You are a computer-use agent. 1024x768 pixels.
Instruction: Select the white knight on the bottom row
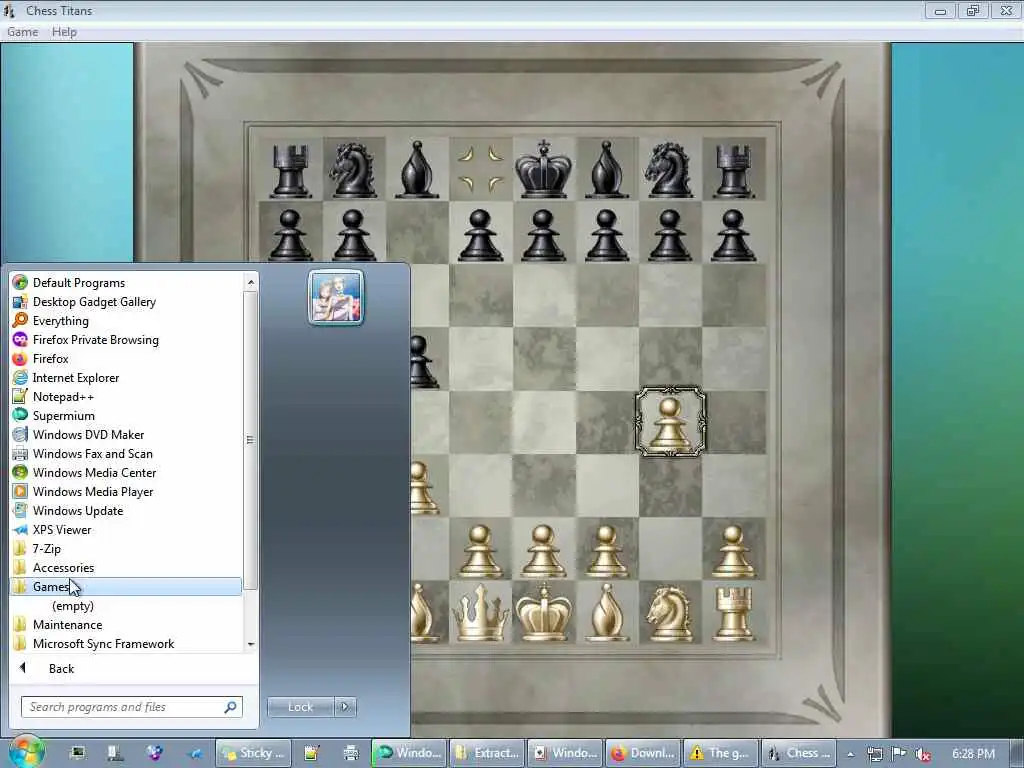[x=670, y=613]
